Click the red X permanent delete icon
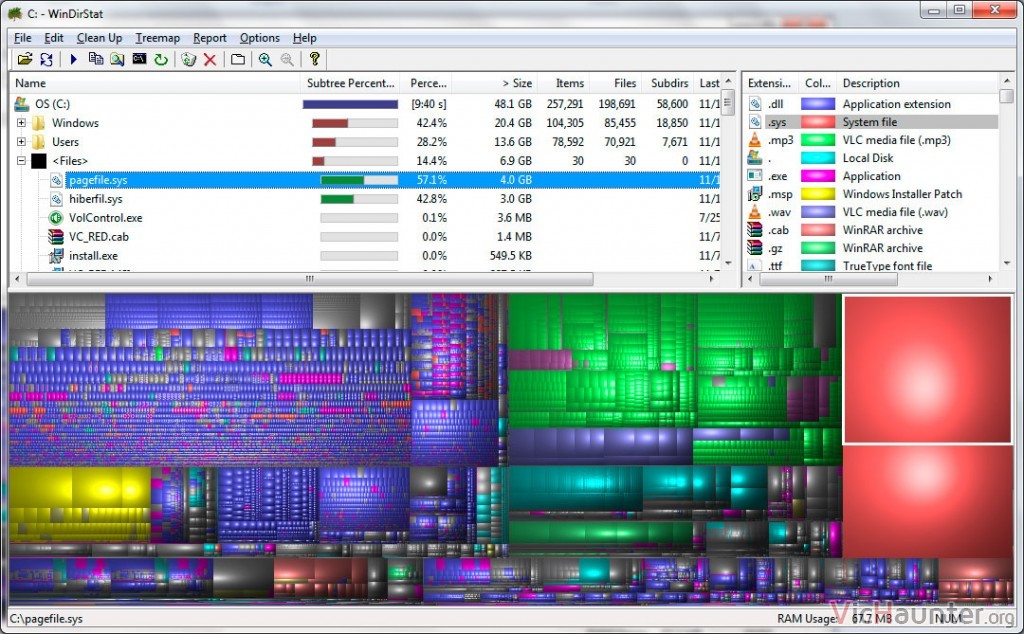 pyautogui.click(x=210, y=59)
